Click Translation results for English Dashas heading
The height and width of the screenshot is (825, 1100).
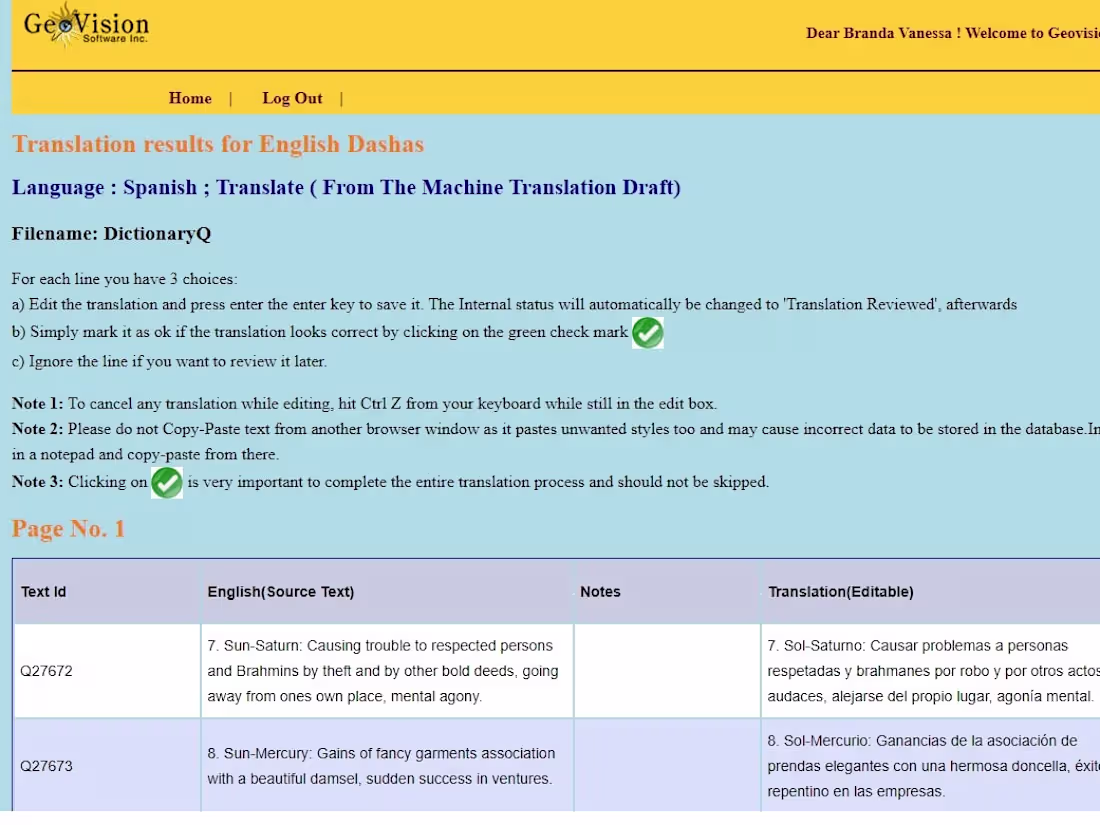coord(218,144)
